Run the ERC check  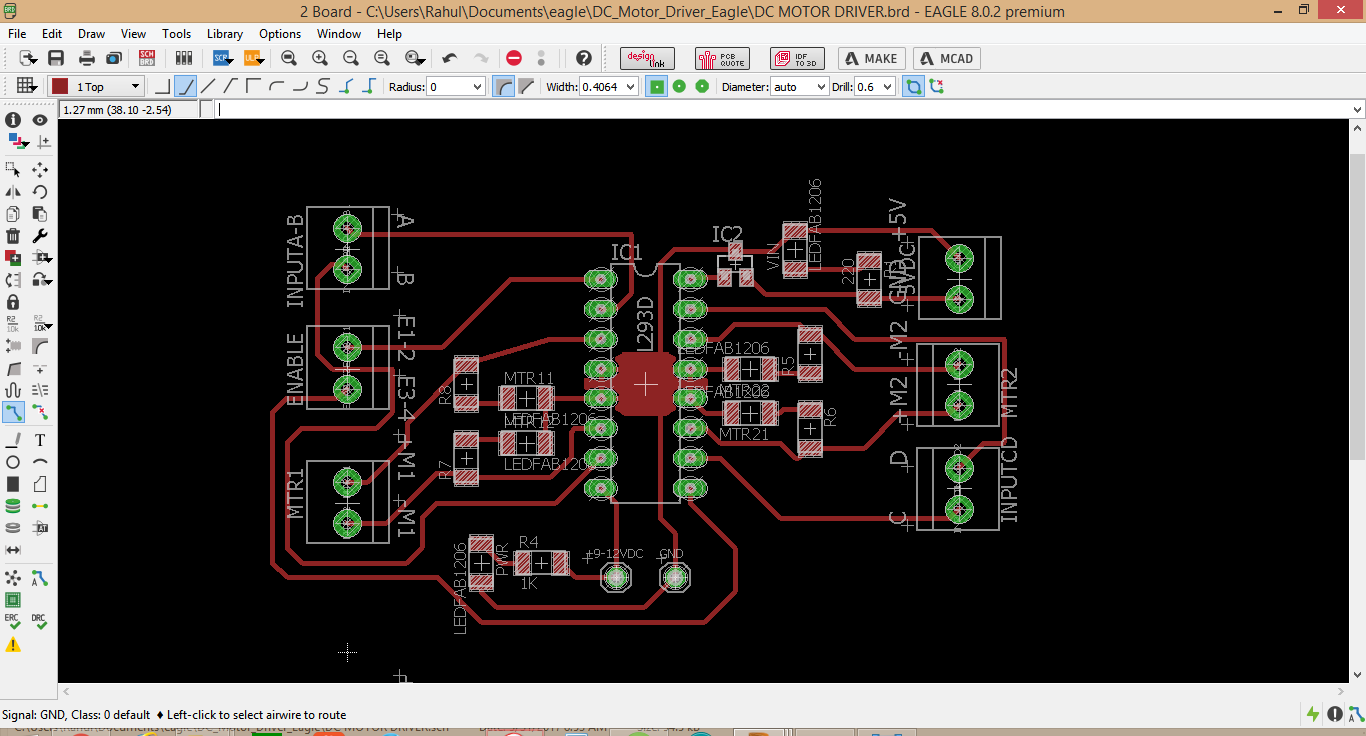click(13, 622)
